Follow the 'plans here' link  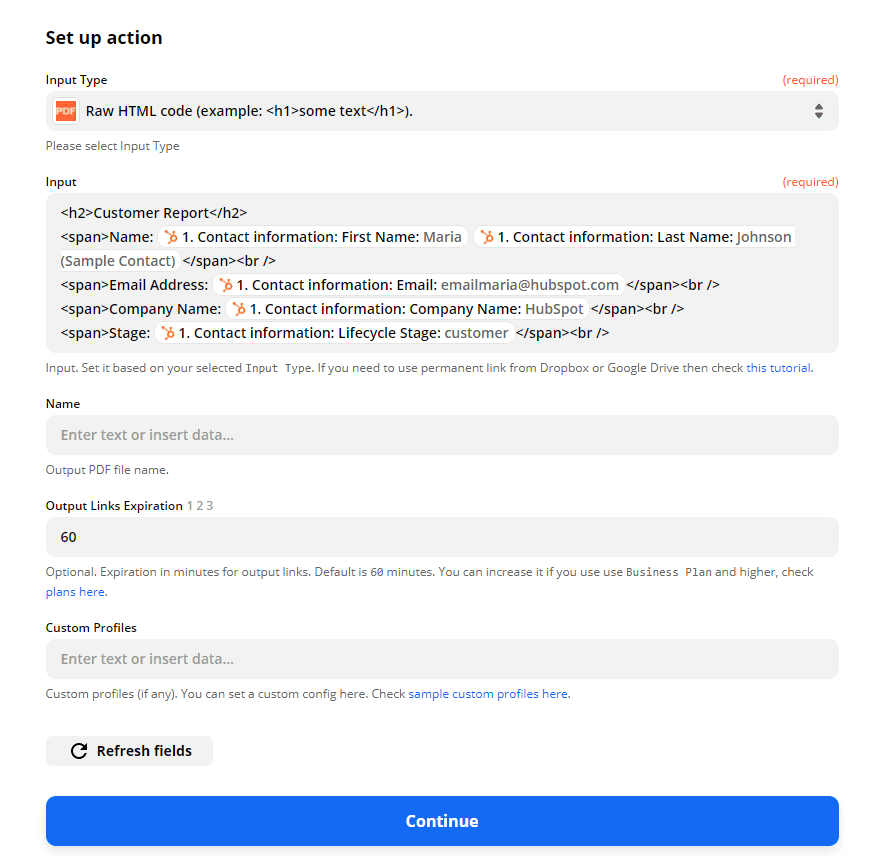75,592
